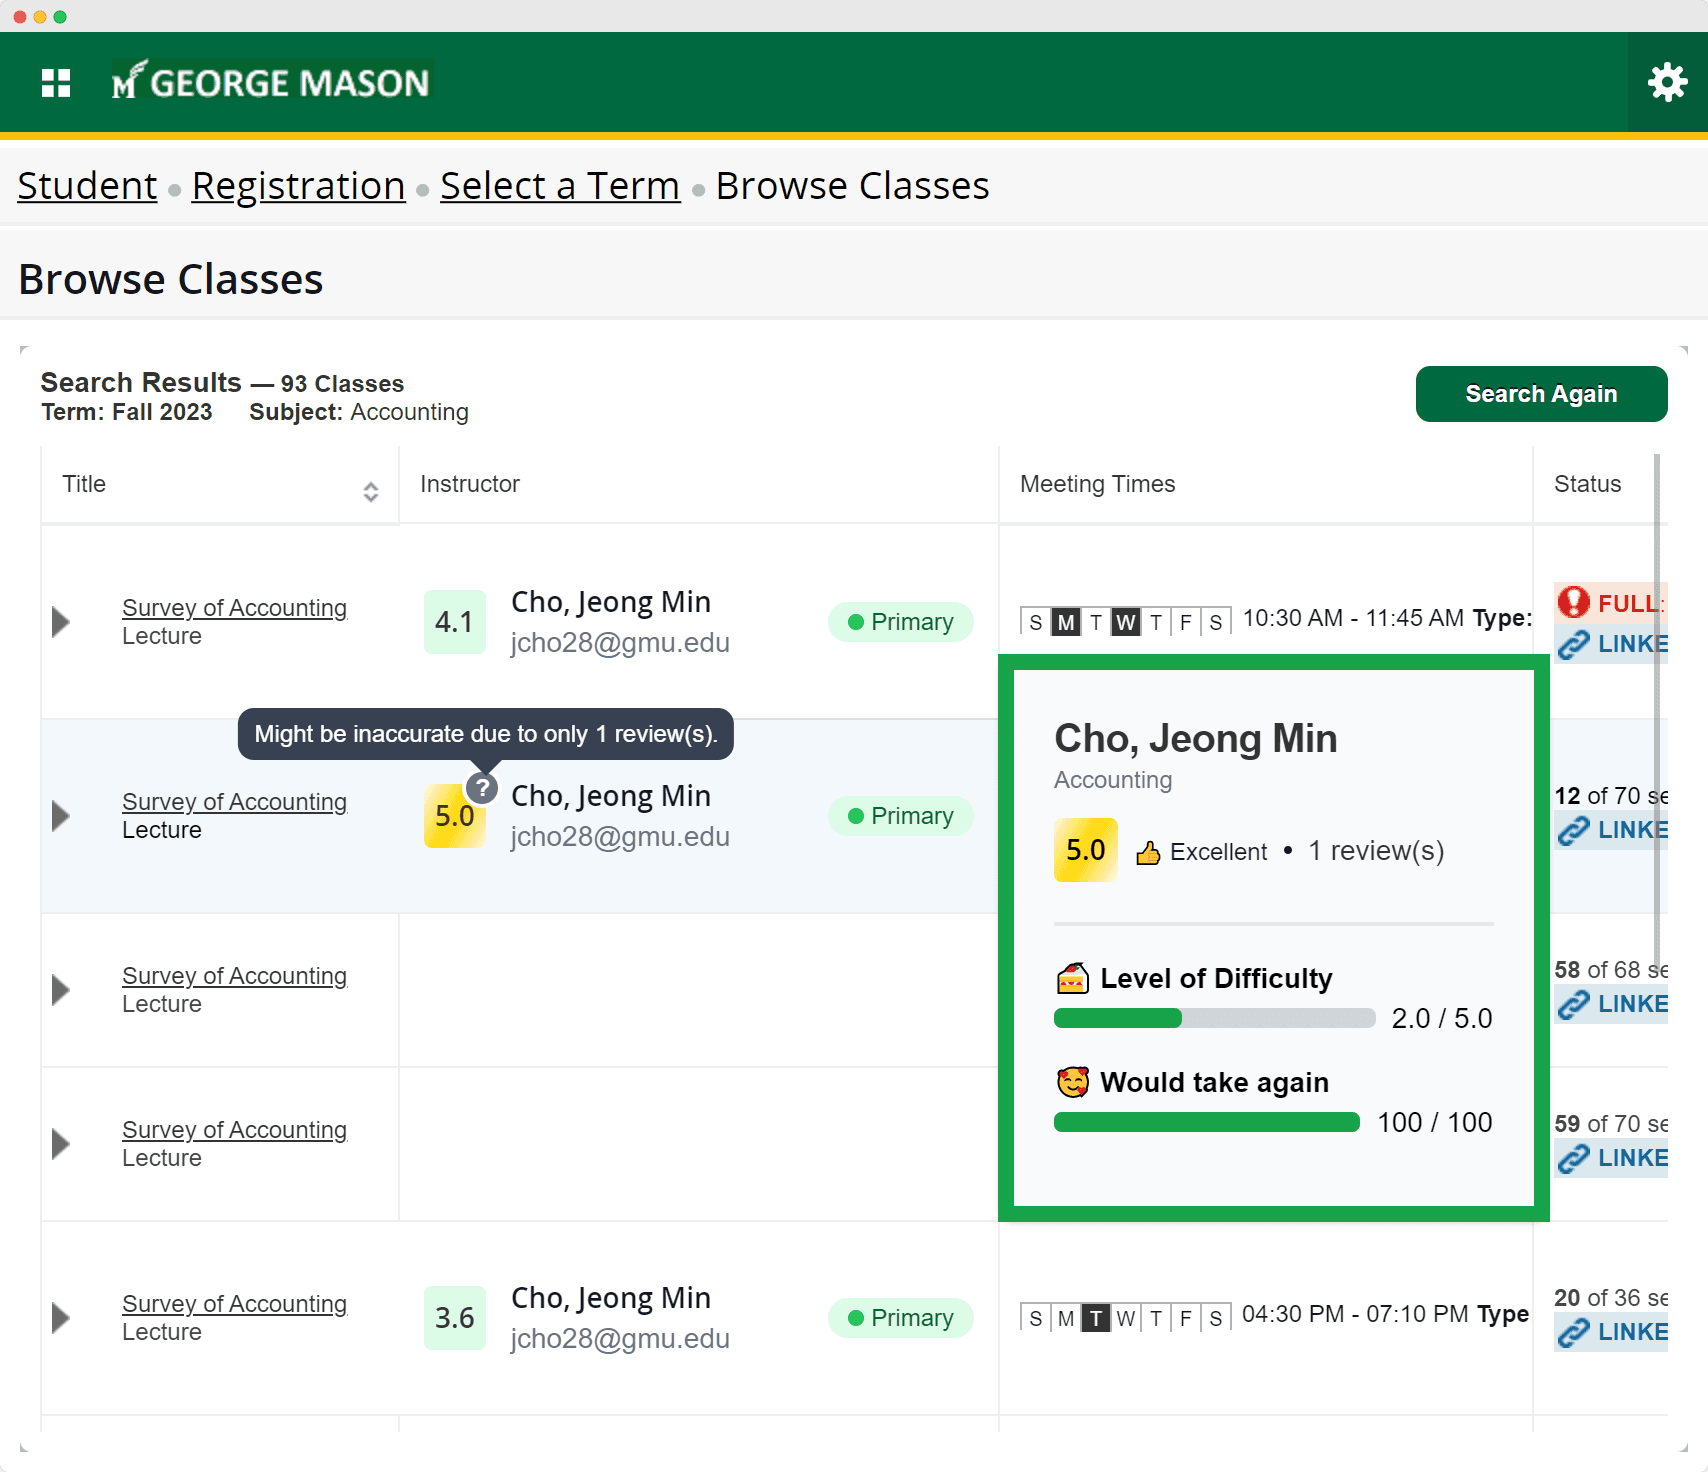Expand the fourth Survey of Accounting row
This screenshot has height=1472, width=1708.
[x=61, y=1144]
